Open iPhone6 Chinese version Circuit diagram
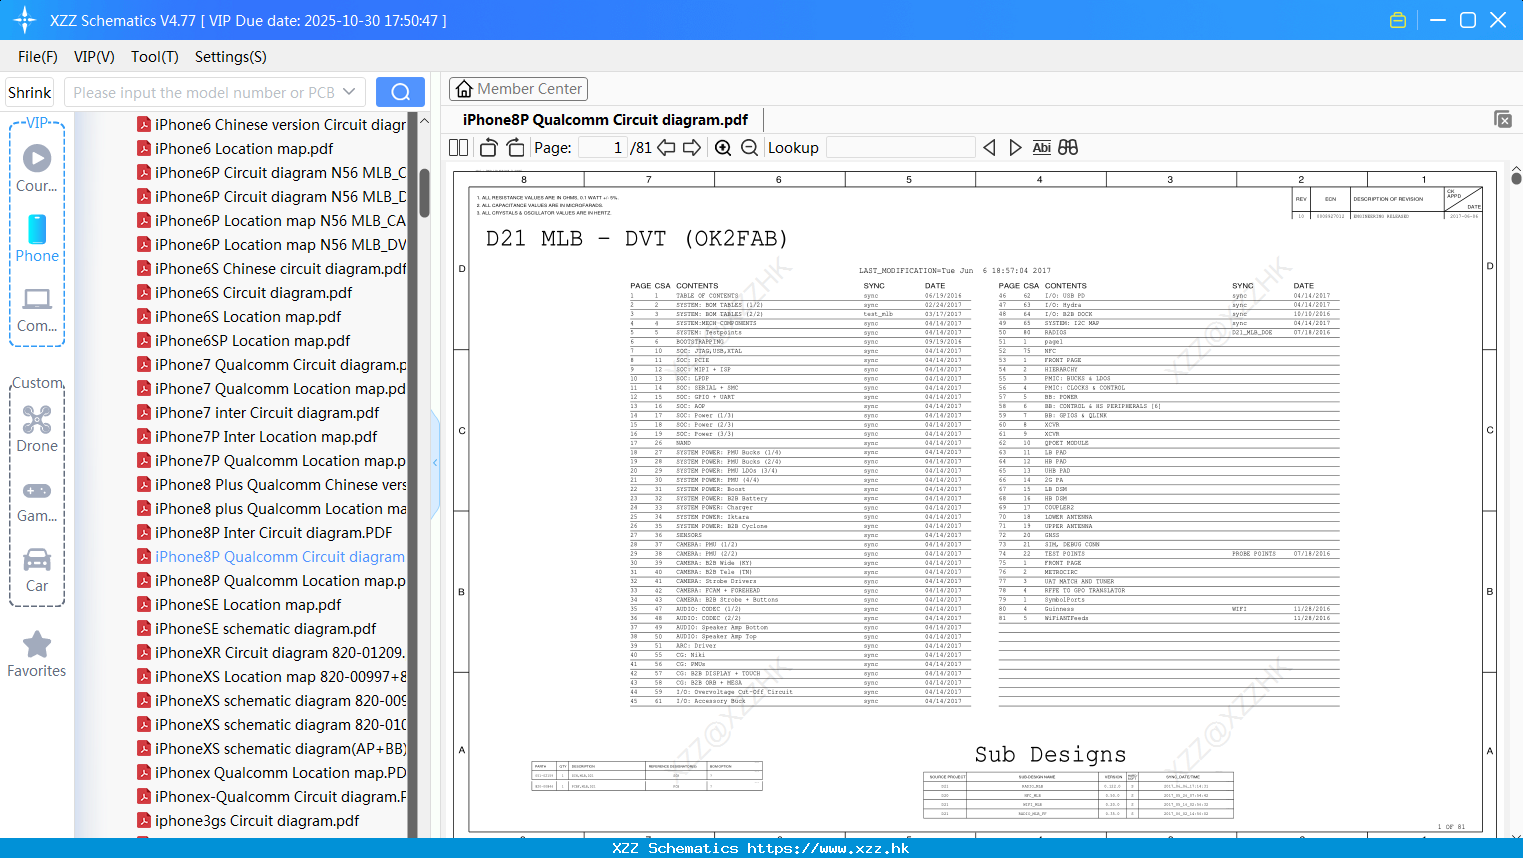This screenshot has height=858, width=1523. 271,125
